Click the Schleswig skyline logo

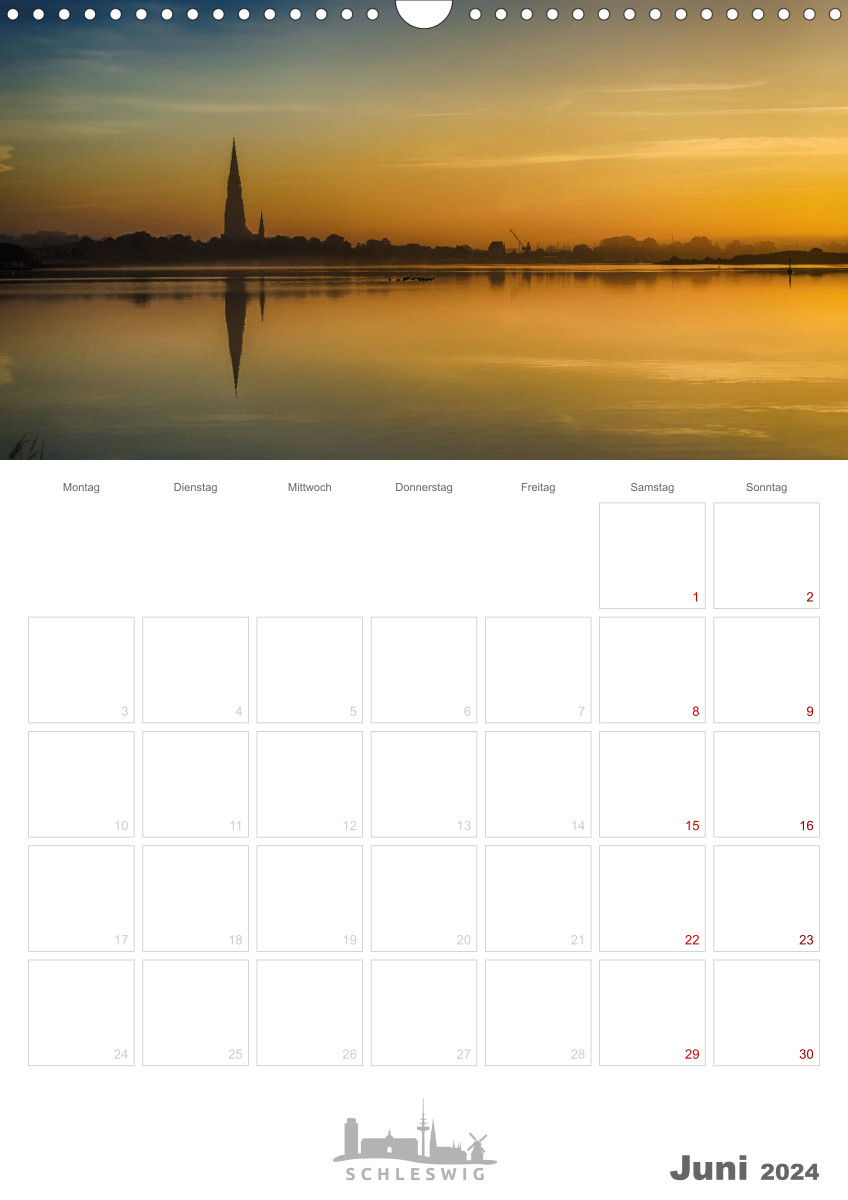[x=415, y=1140]
